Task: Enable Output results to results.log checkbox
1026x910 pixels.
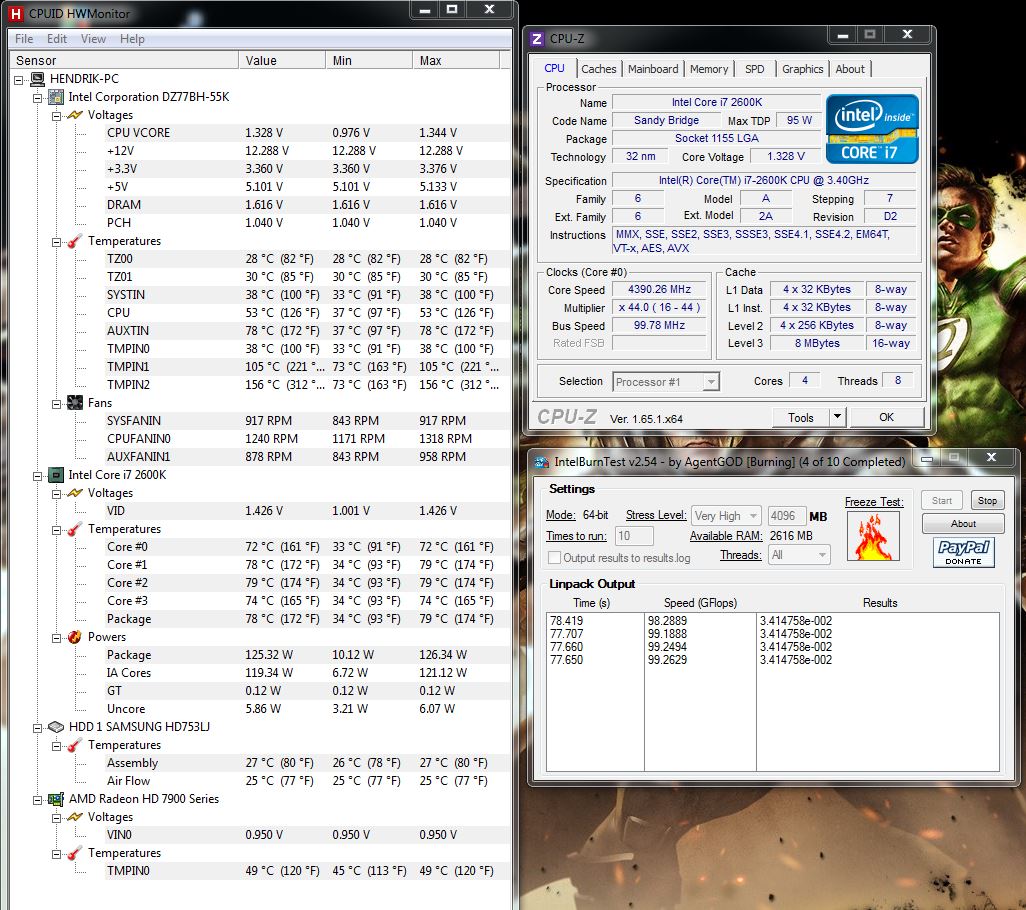Action: pyautogui.click(x=554, y=558)
